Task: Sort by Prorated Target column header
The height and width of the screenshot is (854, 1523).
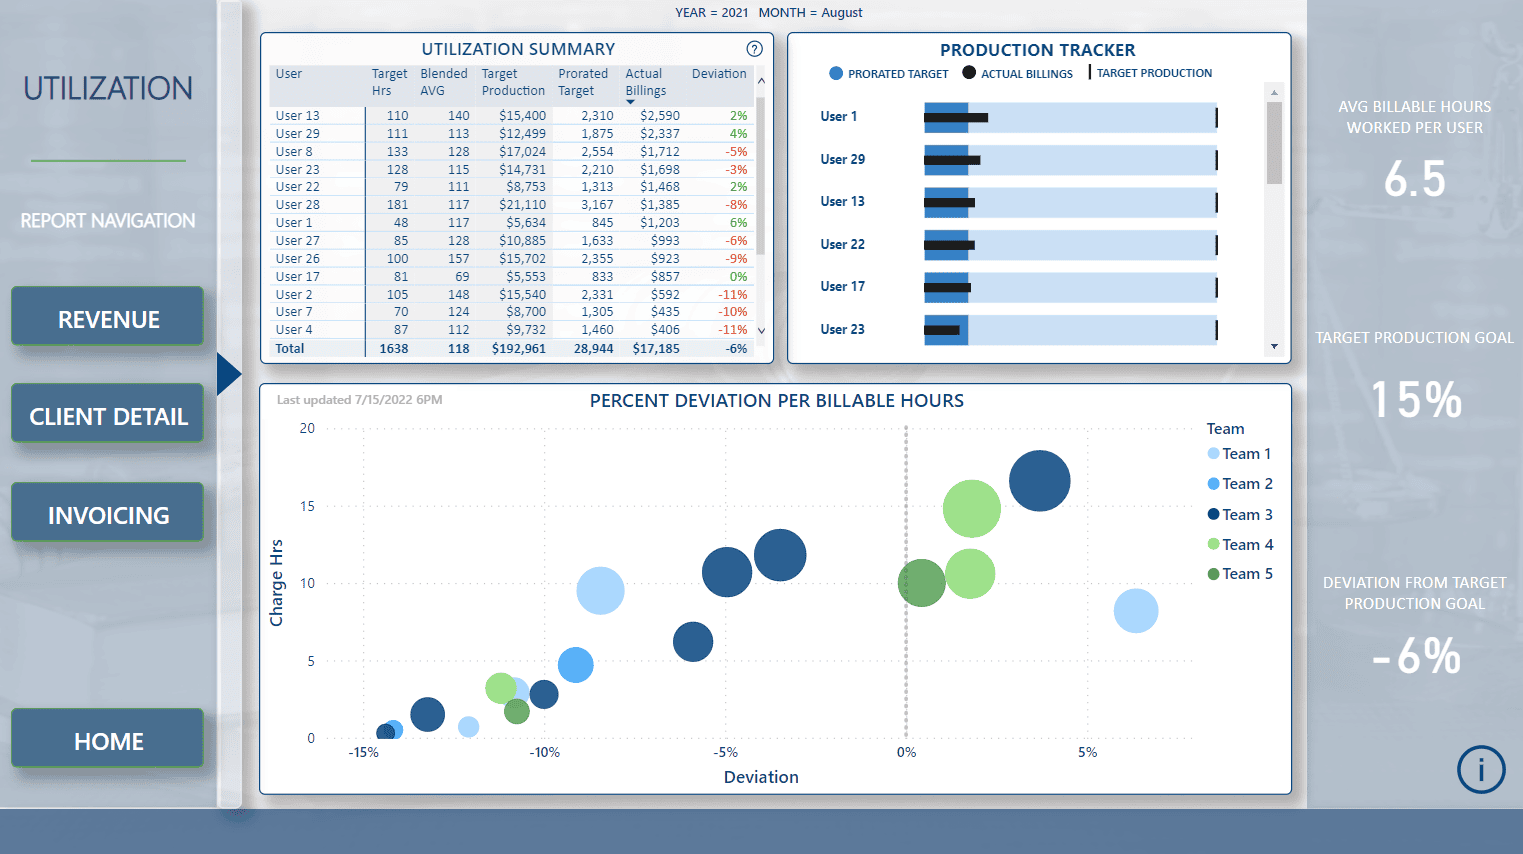Action: tap(583, 82)
